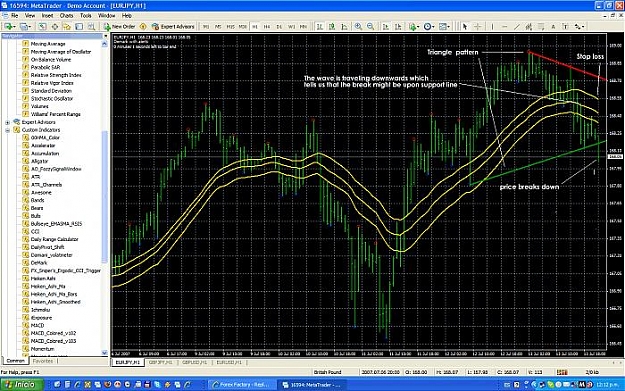Toggle the Data Window crosshair-circle icon
This screenshot has width=625, height=391.
tap(55, 26)
